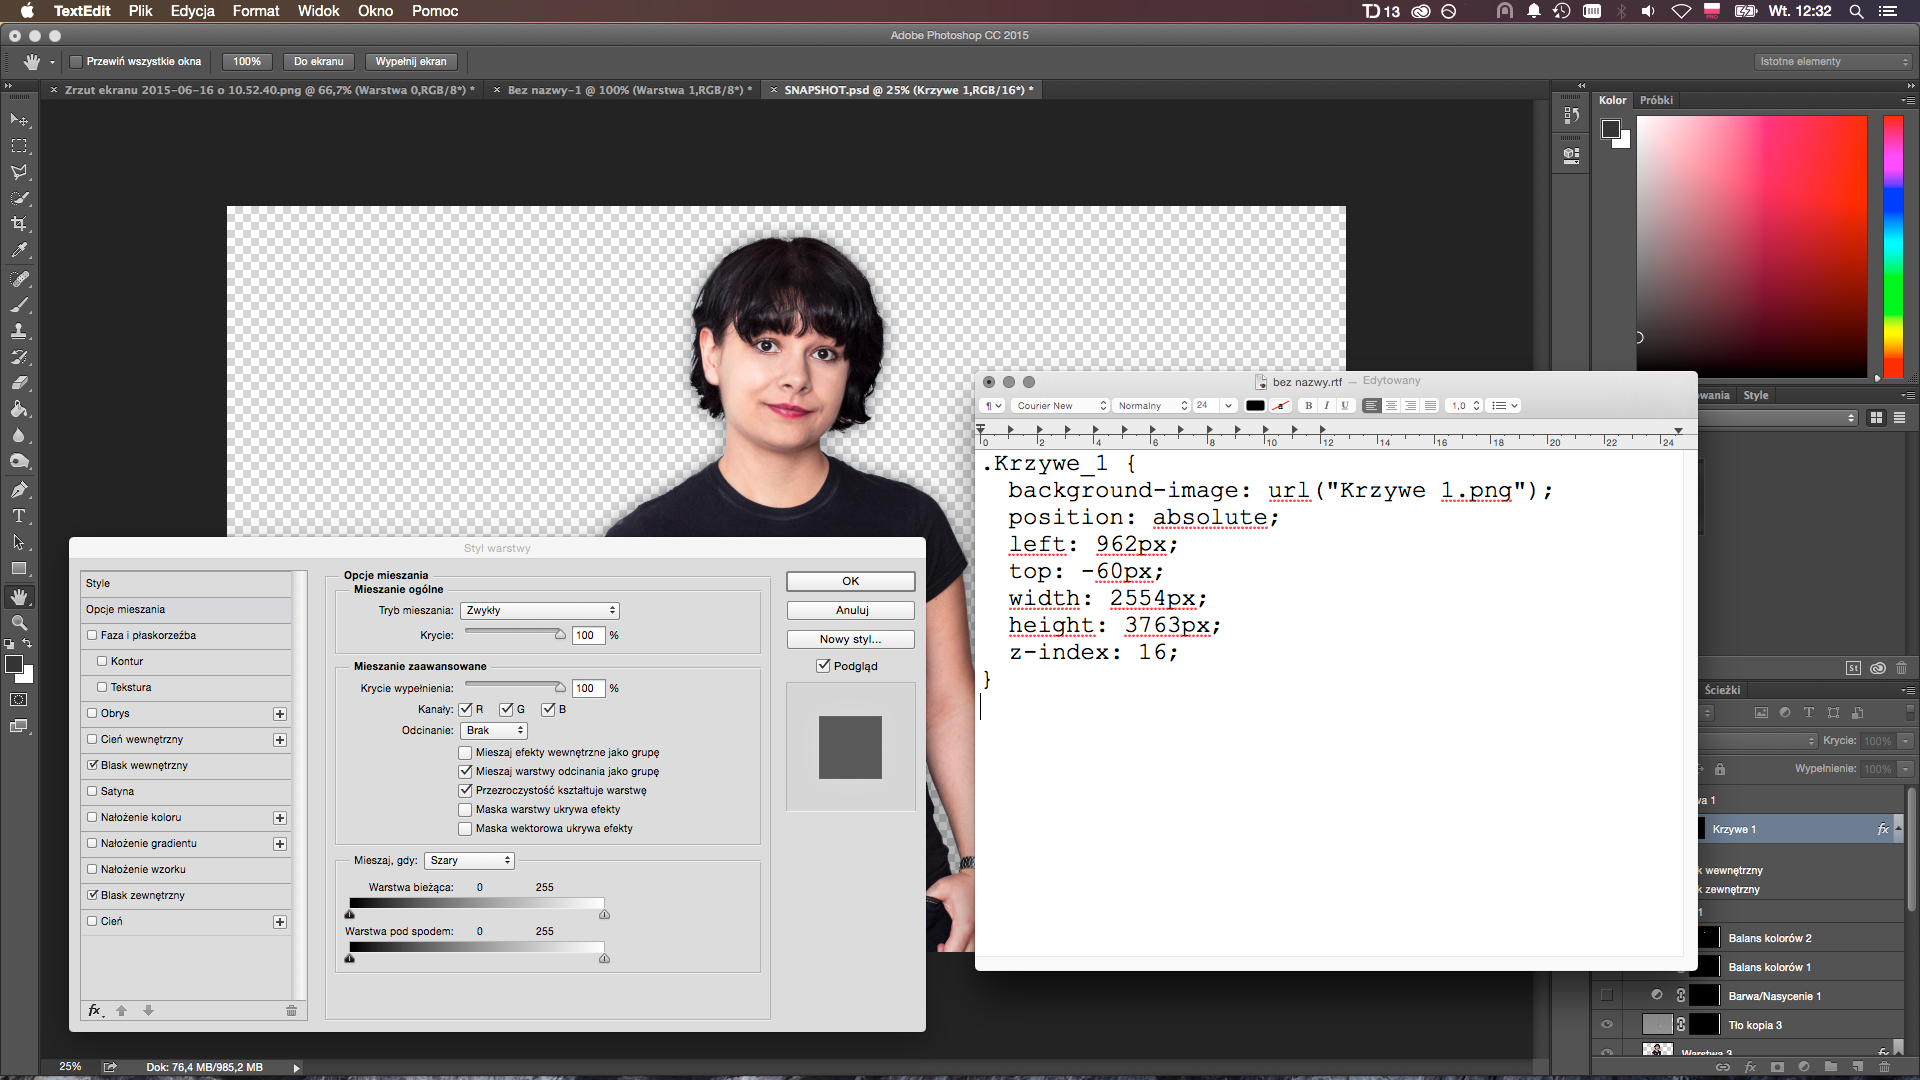Click Krycie wypełnienia value field
The width and height of the screenshot is (1920, 1080).
pos(587,688)
